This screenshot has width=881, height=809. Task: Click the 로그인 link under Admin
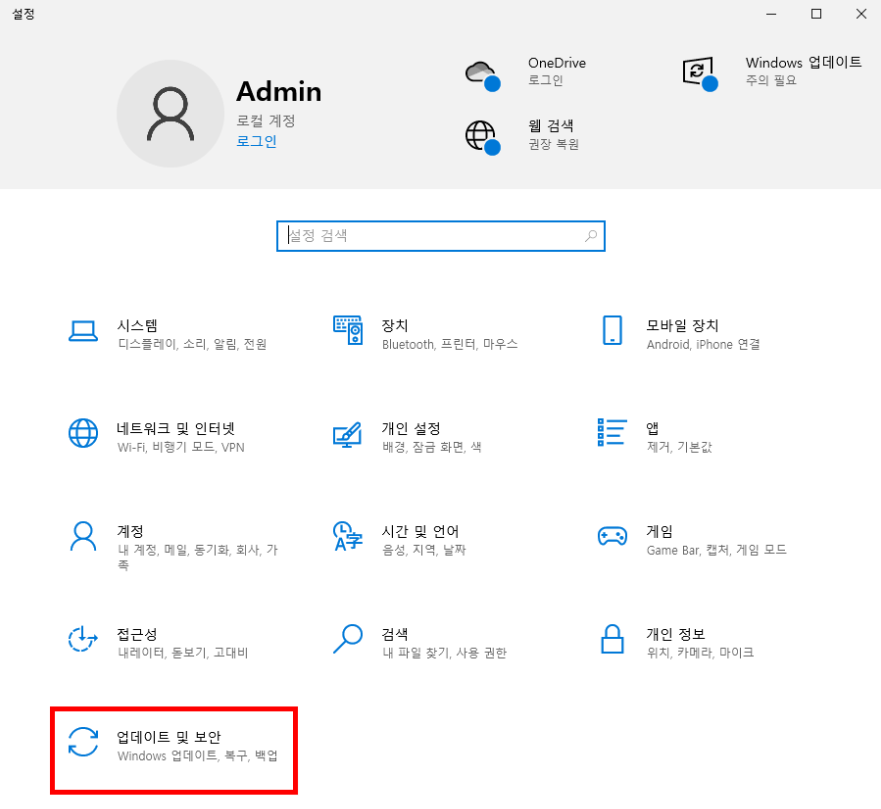click(x=256, y=141)
